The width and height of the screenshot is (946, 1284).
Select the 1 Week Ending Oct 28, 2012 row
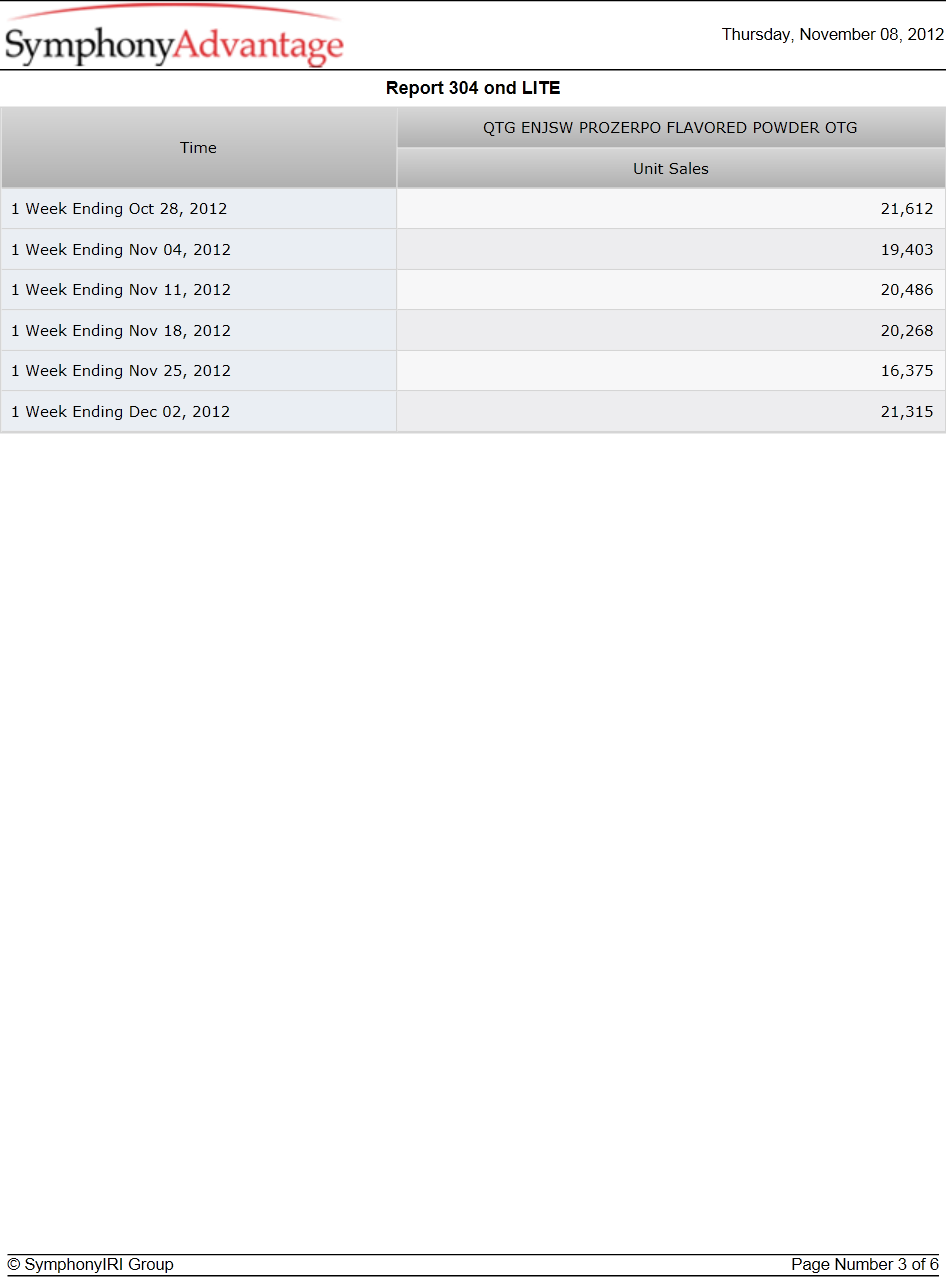click(473, 209)
